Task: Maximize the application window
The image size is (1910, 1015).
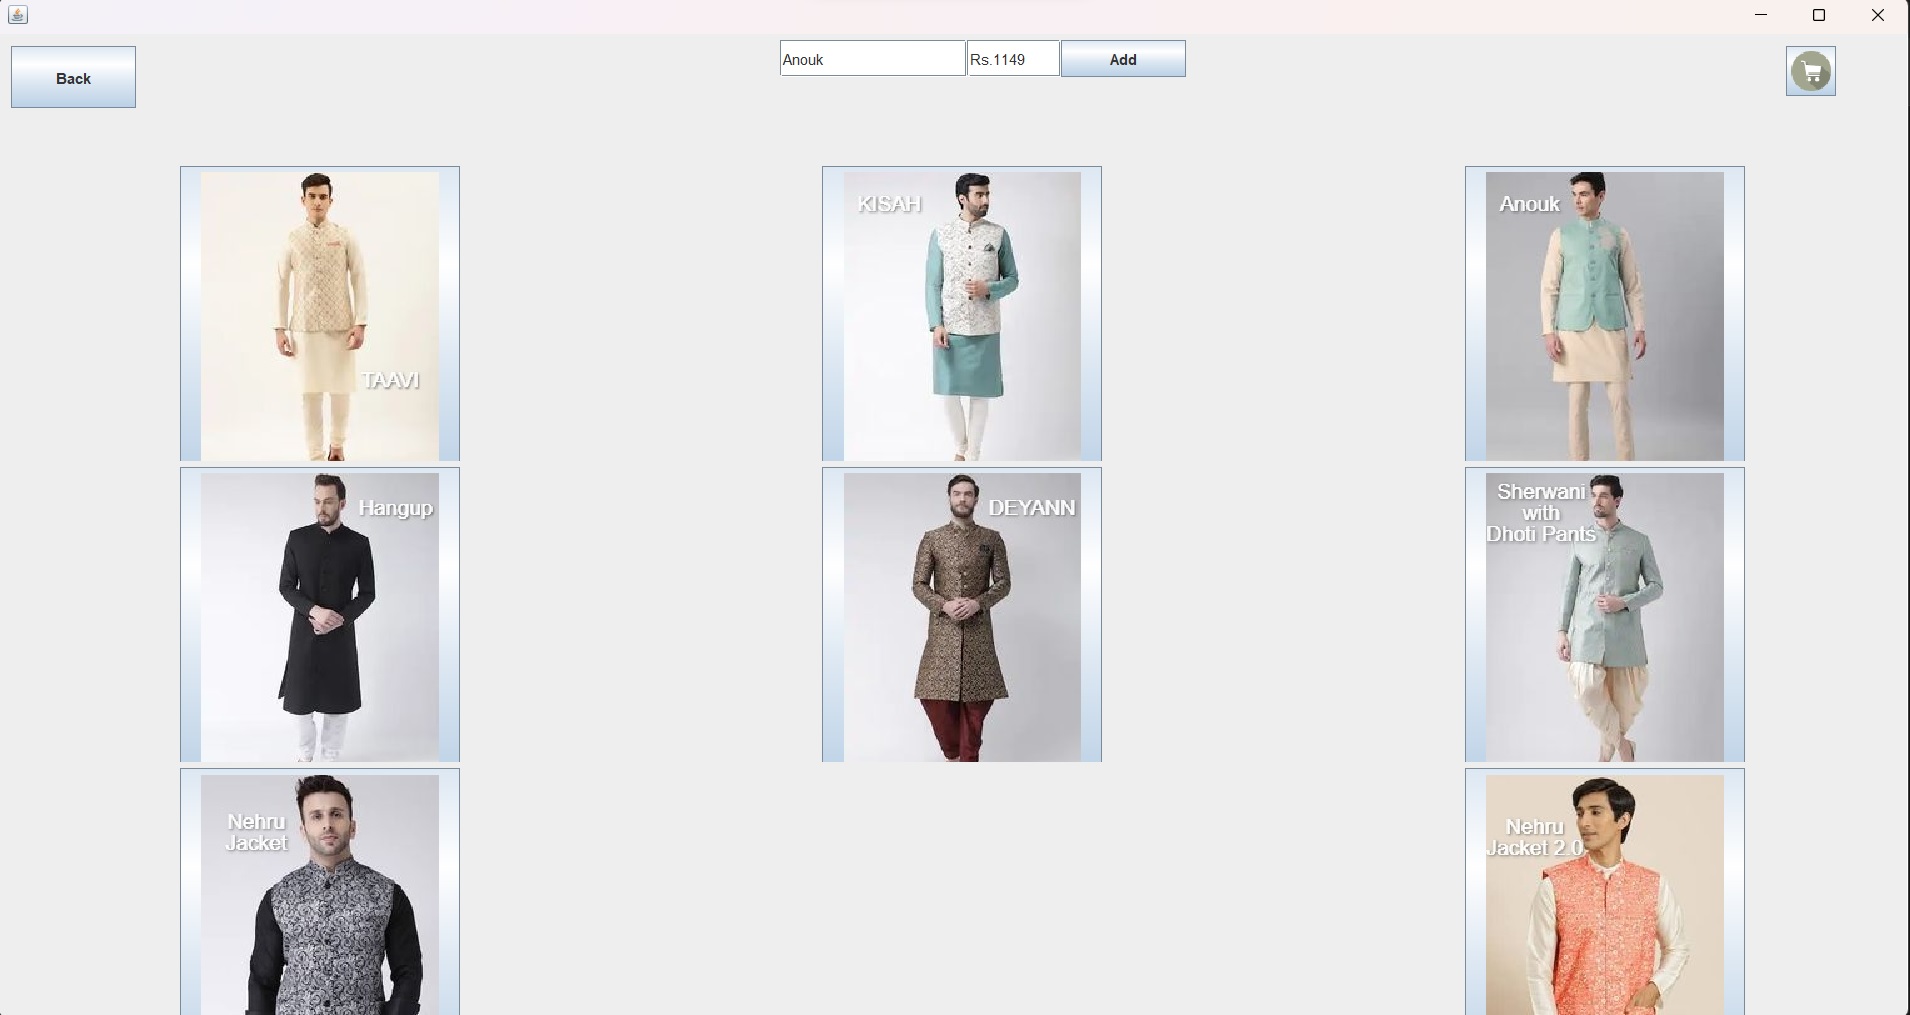Action: [1818, 15]
